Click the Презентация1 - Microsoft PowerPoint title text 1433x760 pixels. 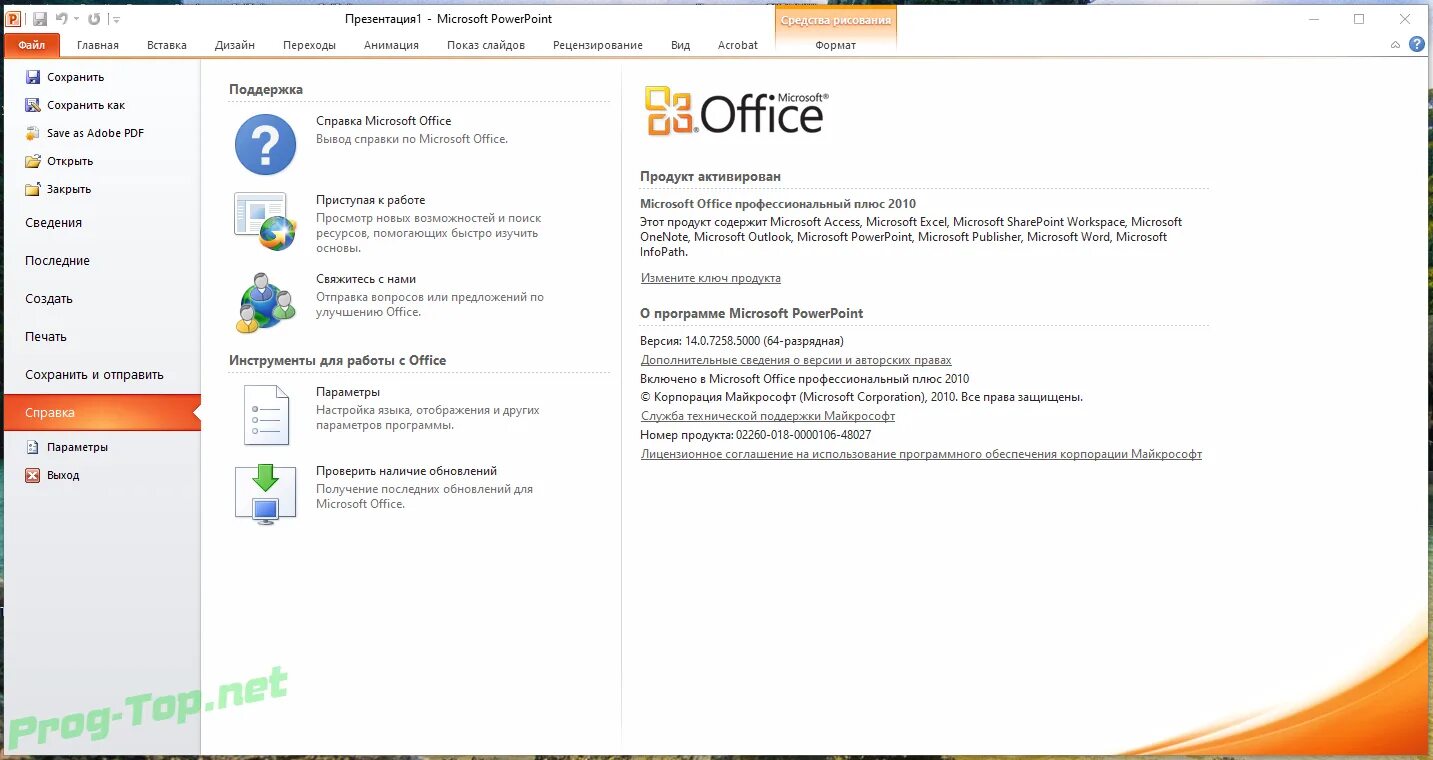point(449,19)
